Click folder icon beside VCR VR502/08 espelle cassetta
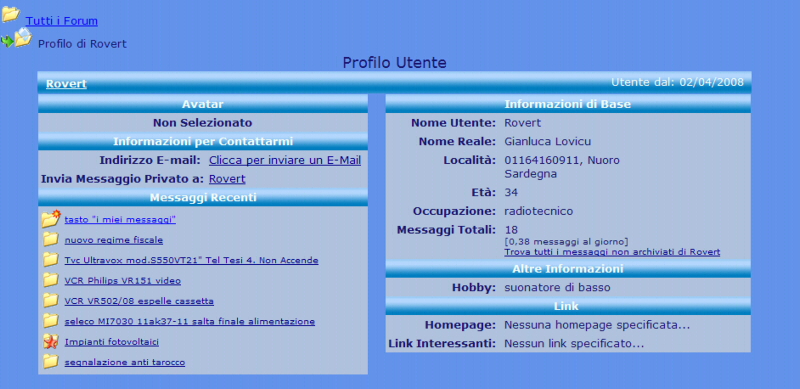Image resolution: width=800 pixels, height=389 pixels. [x=51, y=301]
